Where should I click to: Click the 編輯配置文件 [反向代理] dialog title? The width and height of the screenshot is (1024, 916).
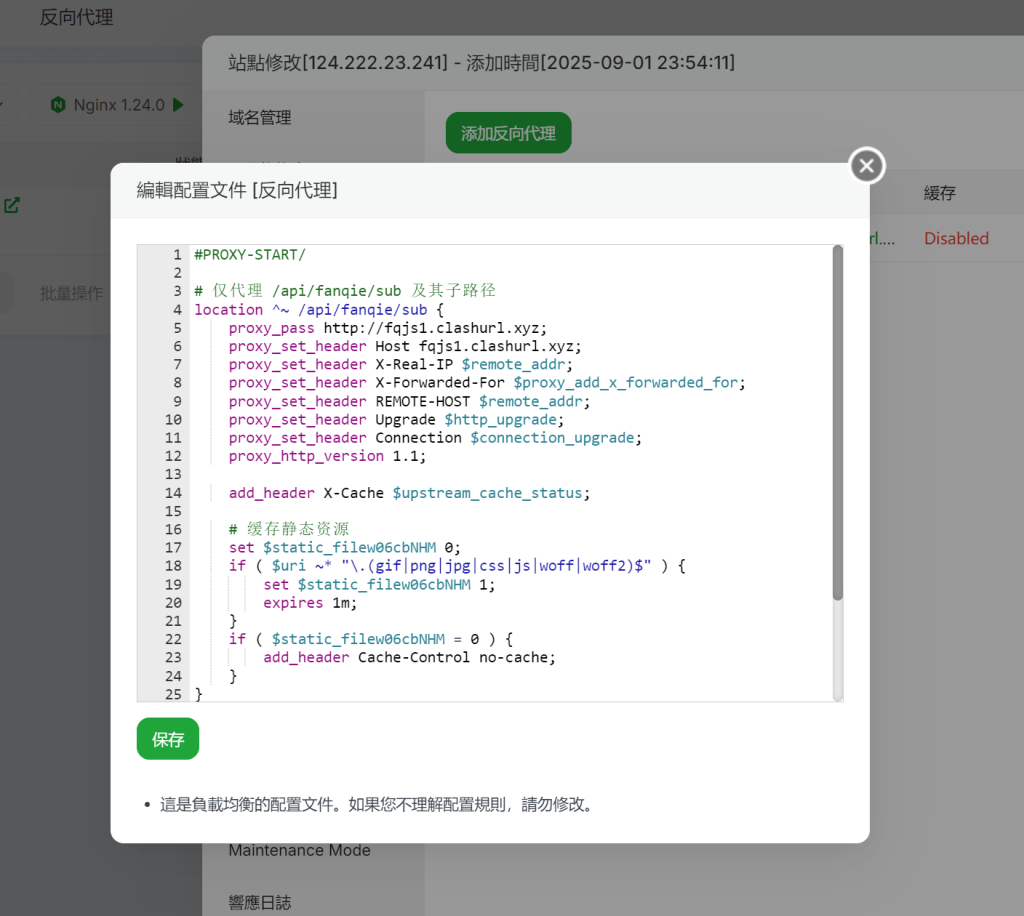(237, 190)
